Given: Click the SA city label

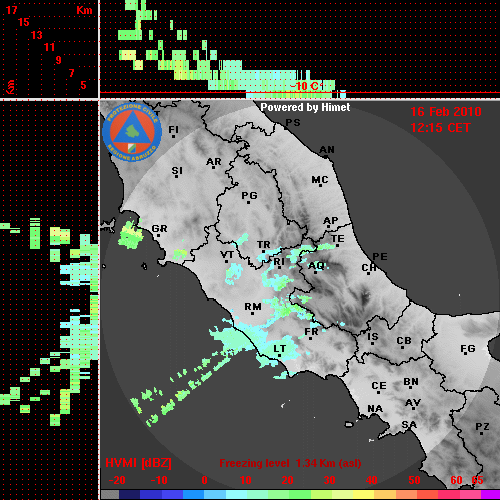Looking at the screenshot, I should point(409,425).
